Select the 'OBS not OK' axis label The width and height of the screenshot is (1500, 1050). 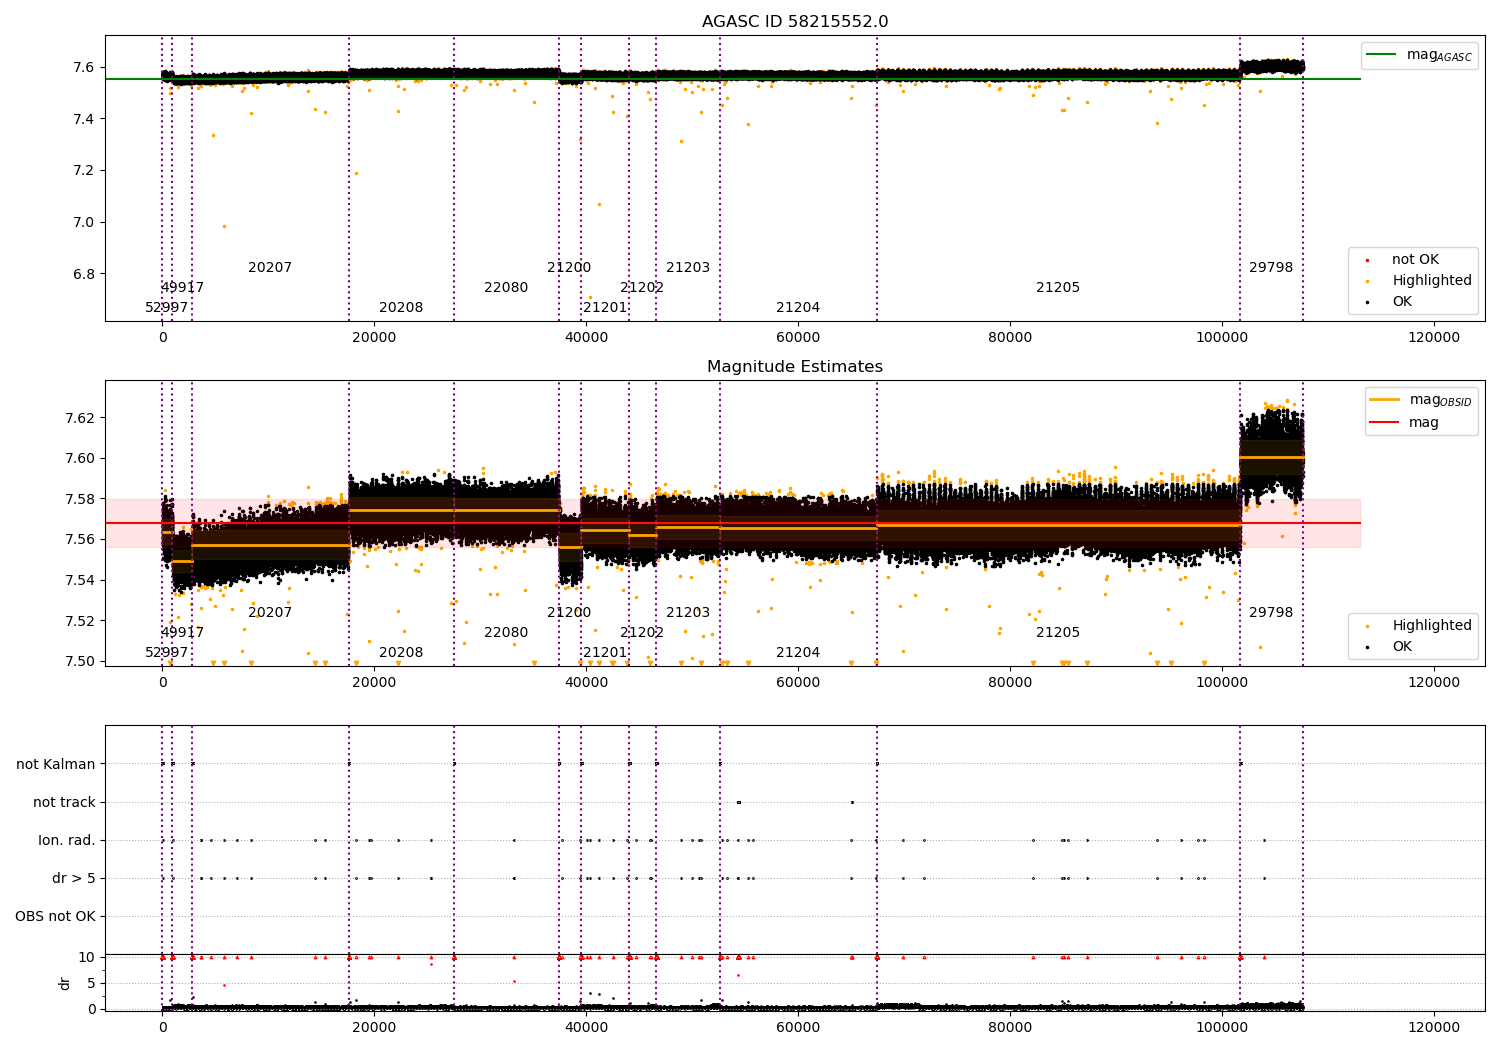point(56,917)
